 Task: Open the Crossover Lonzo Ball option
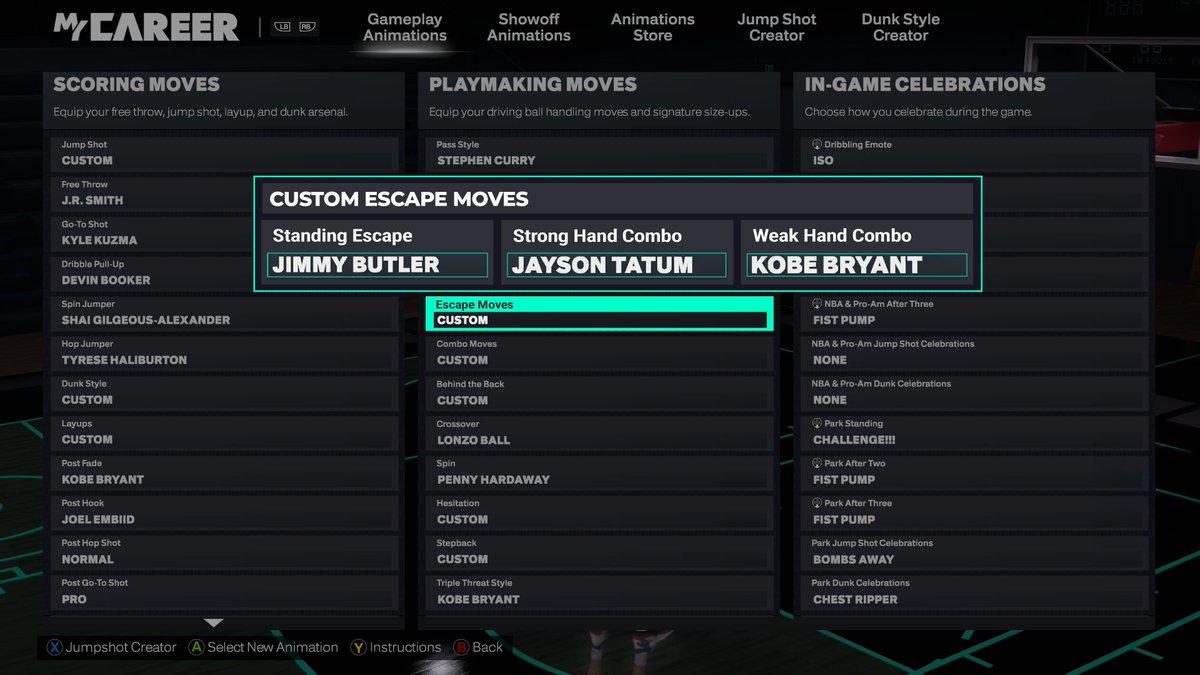pos(600,432)
